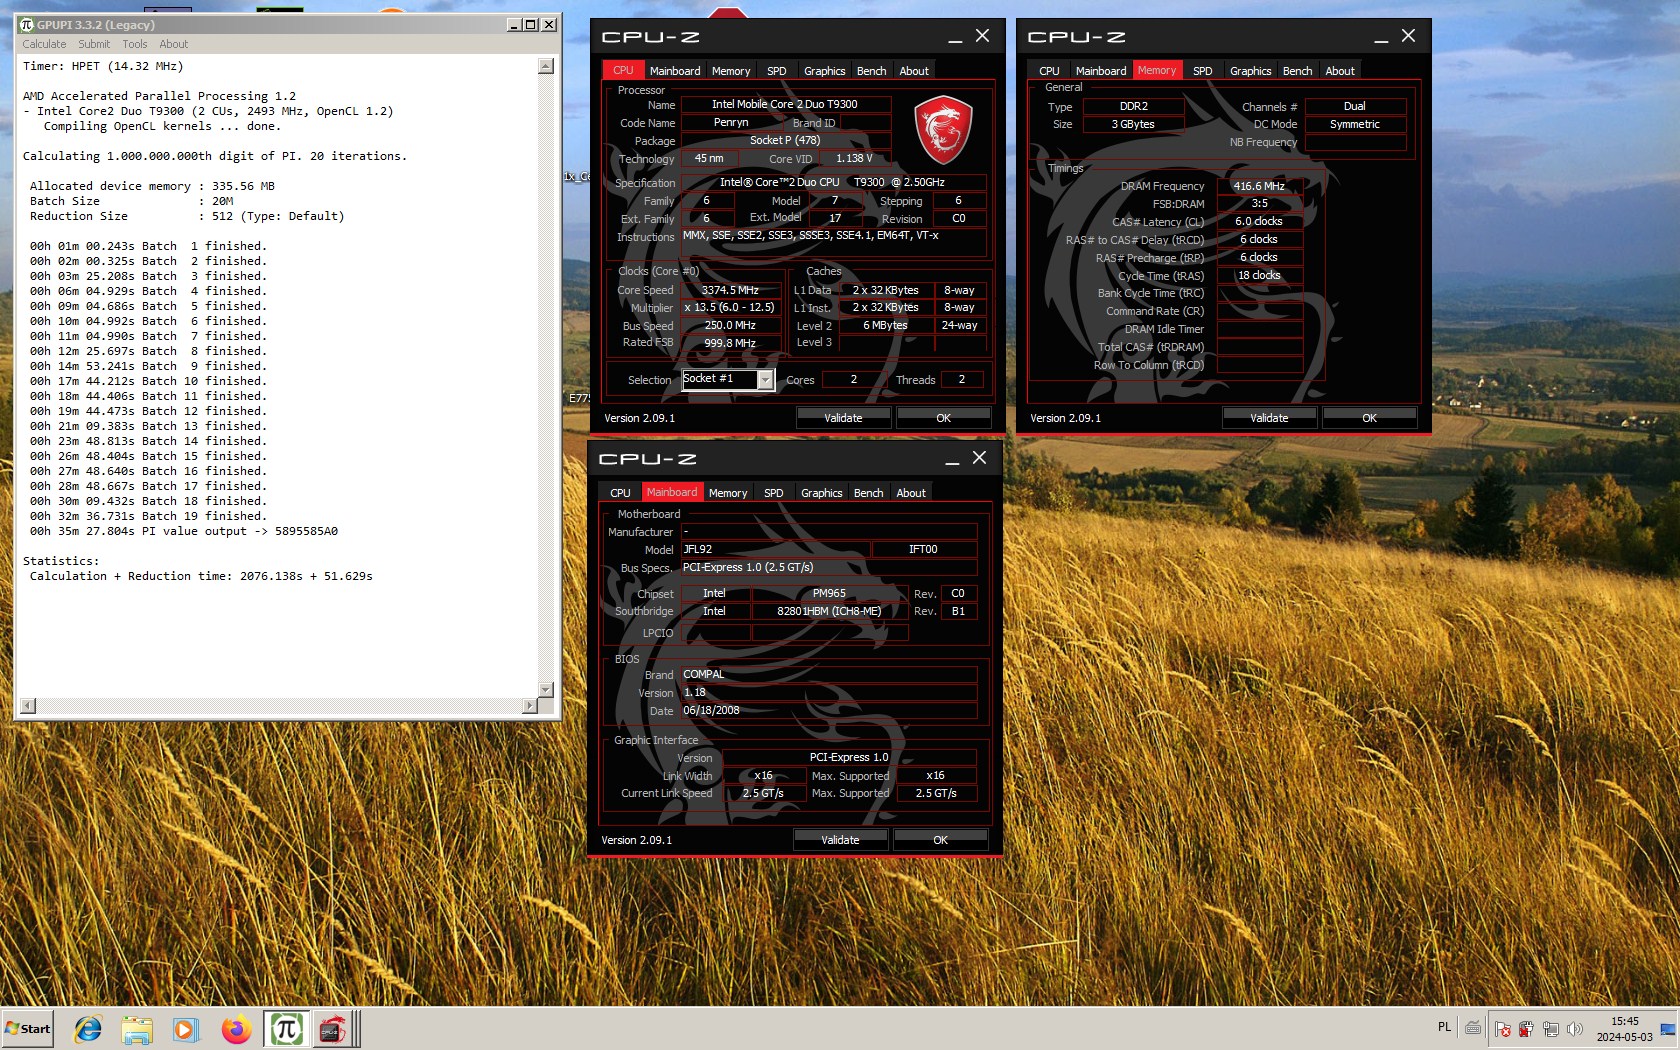
Task: Minimize the top-left CPU-Z window
Action: [x=955, y=37]
